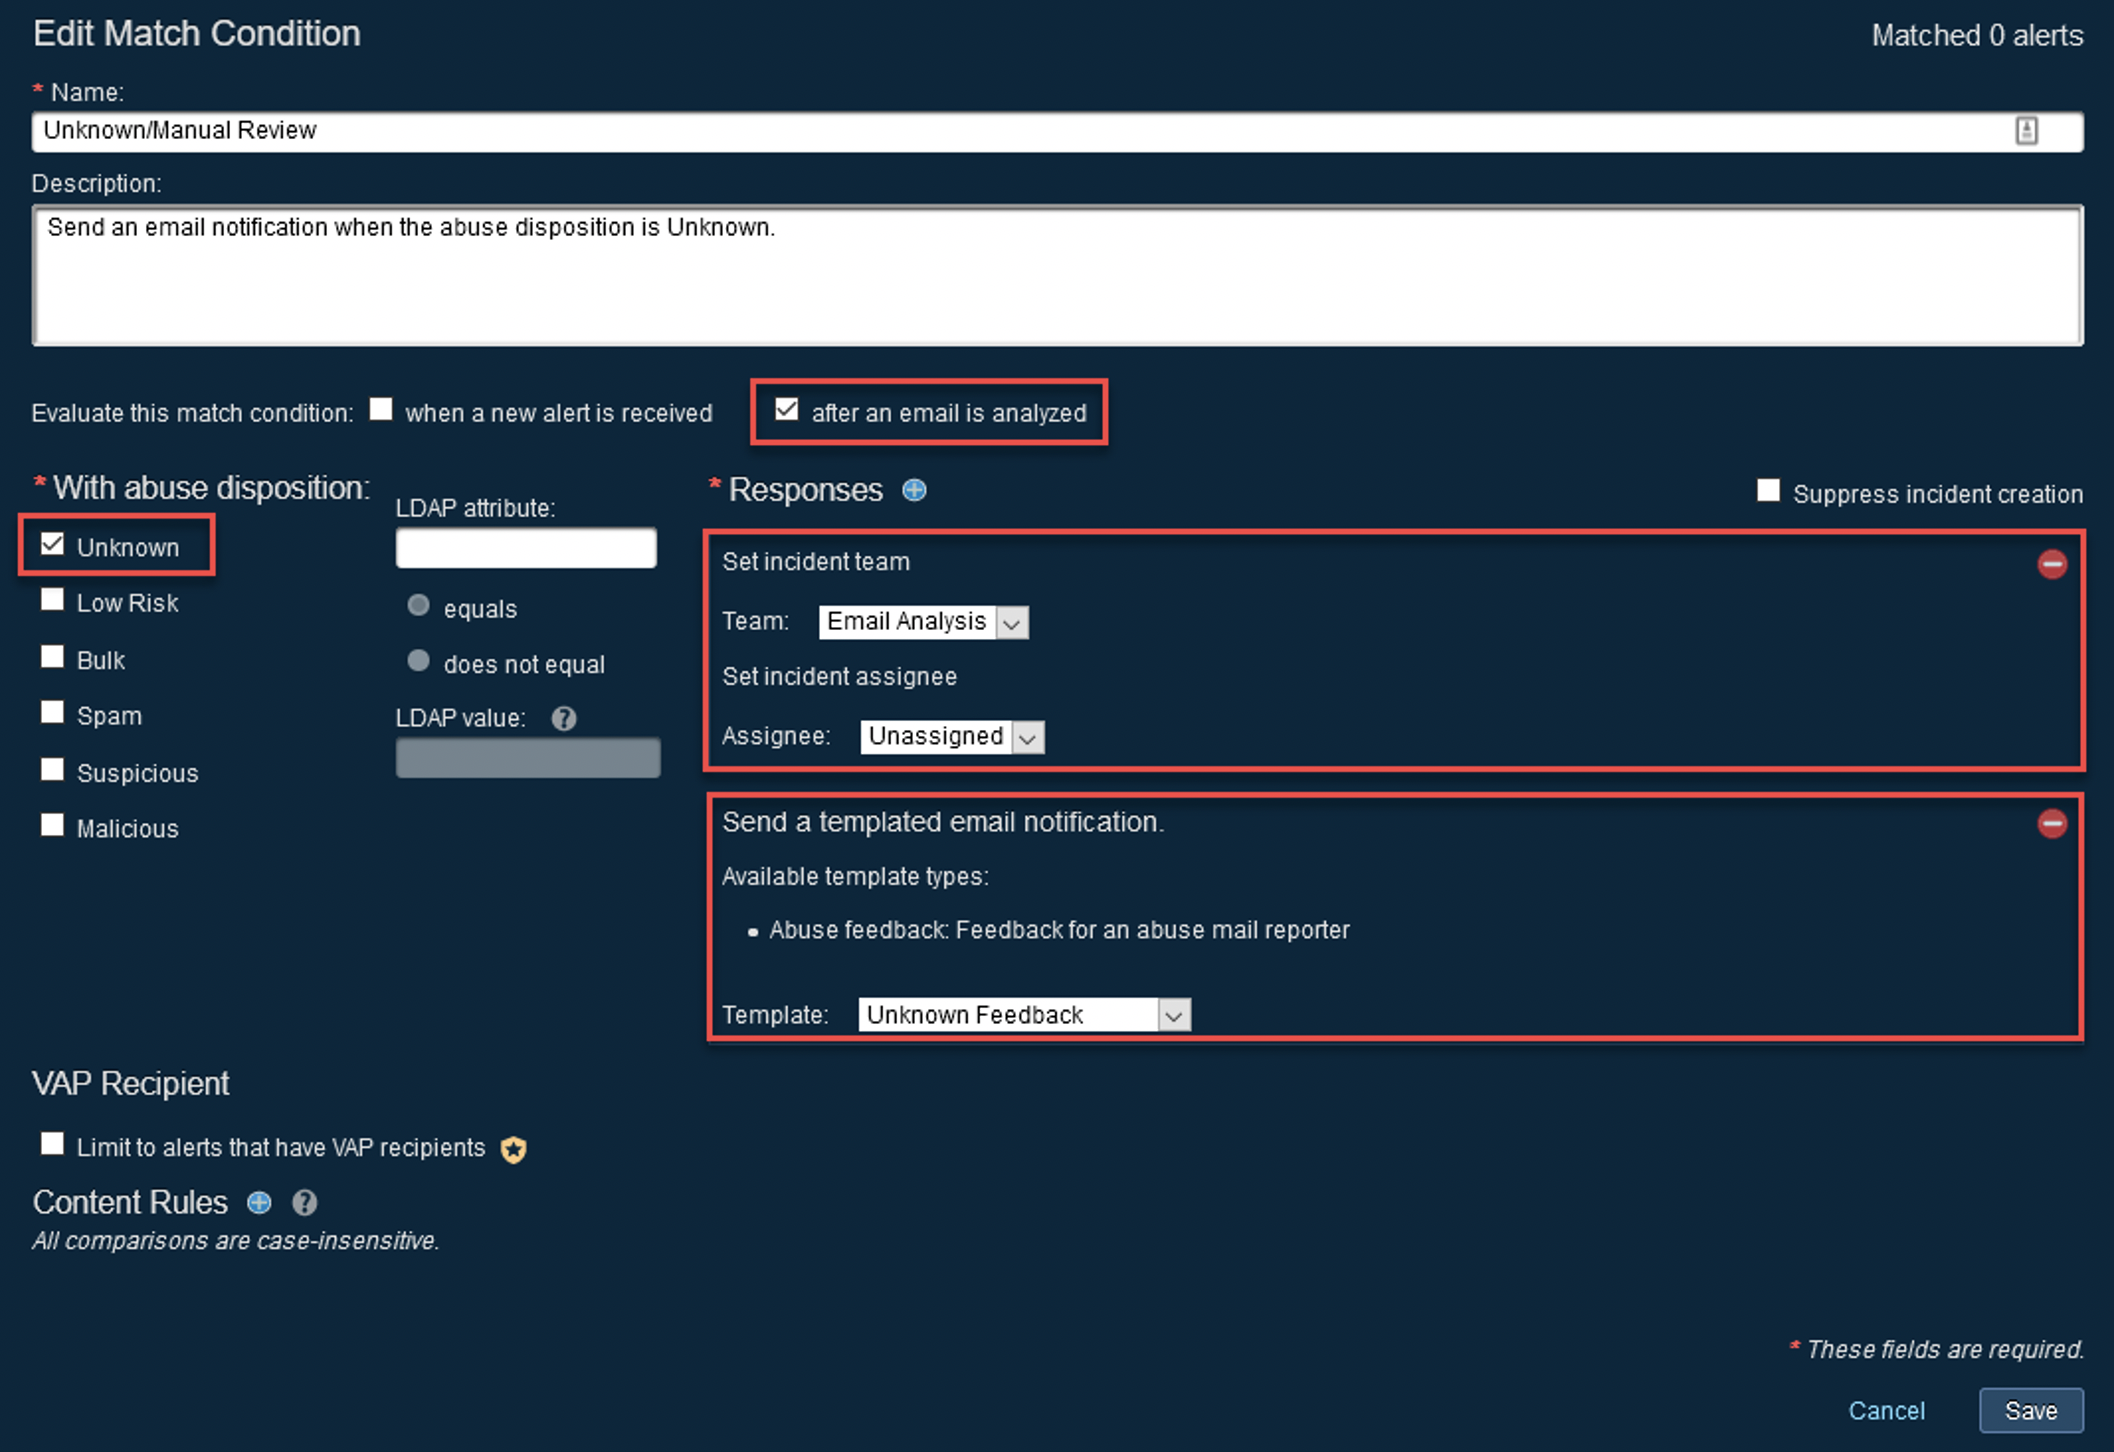
Task: Check when a new alert is received
Action: pos(381,410)
